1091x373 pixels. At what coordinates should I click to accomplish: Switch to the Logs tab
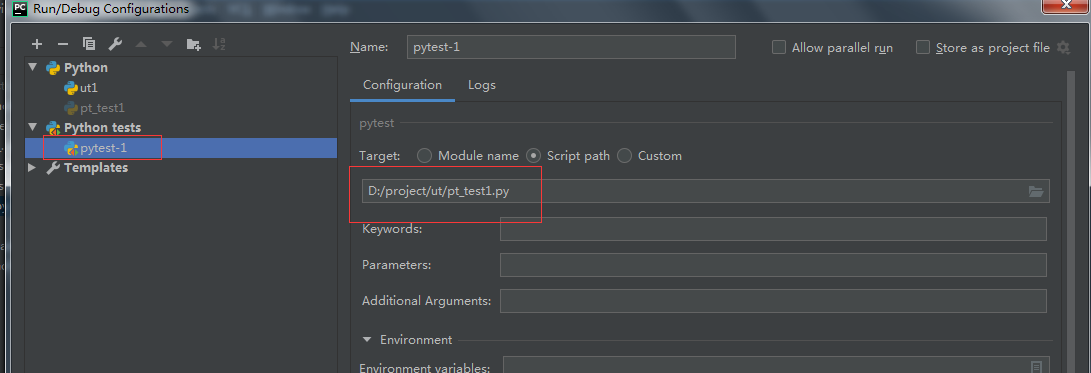click(x=481, y=85)
